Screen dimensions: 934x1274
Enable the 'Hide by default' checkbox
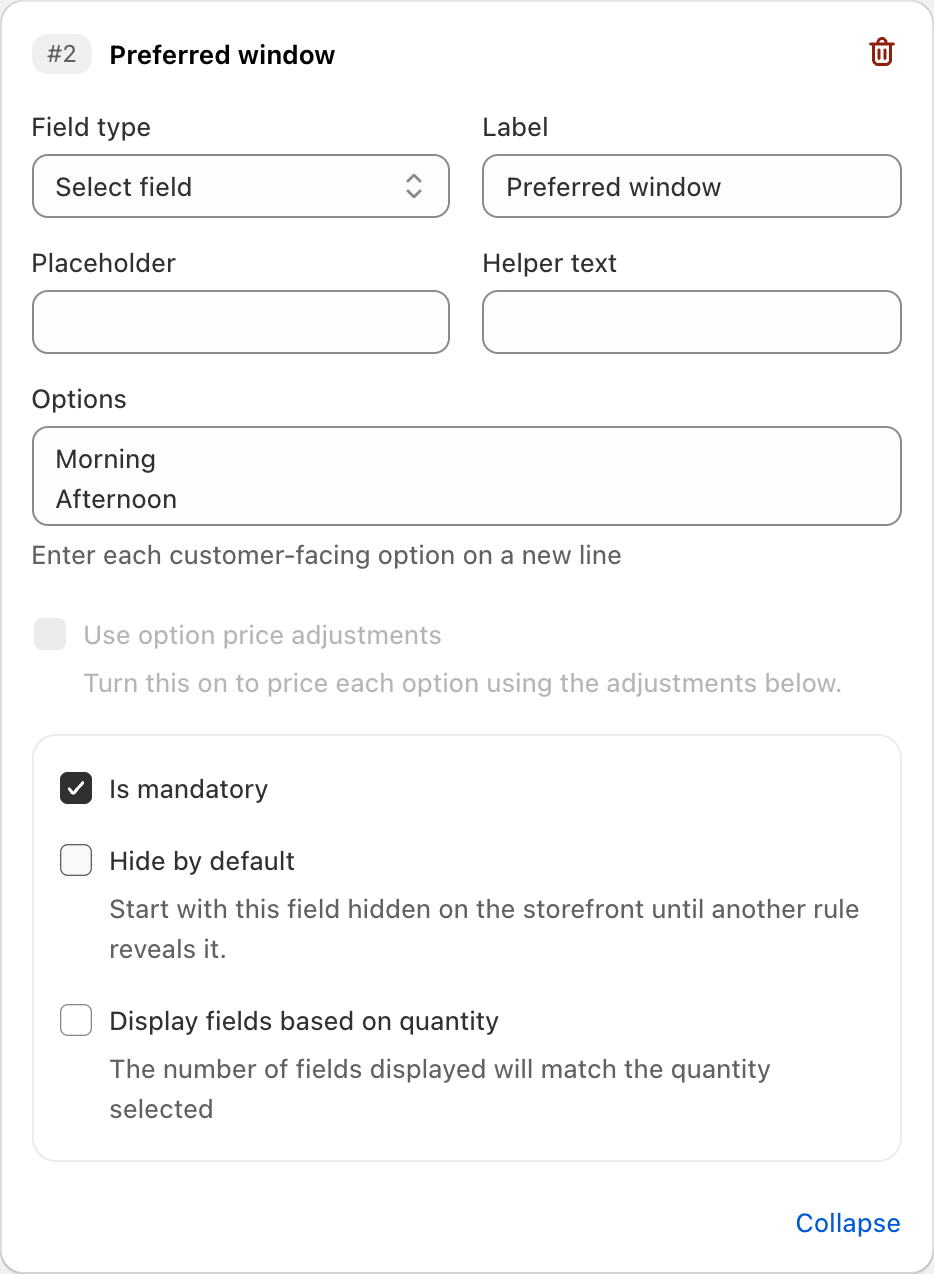(76, 860)
